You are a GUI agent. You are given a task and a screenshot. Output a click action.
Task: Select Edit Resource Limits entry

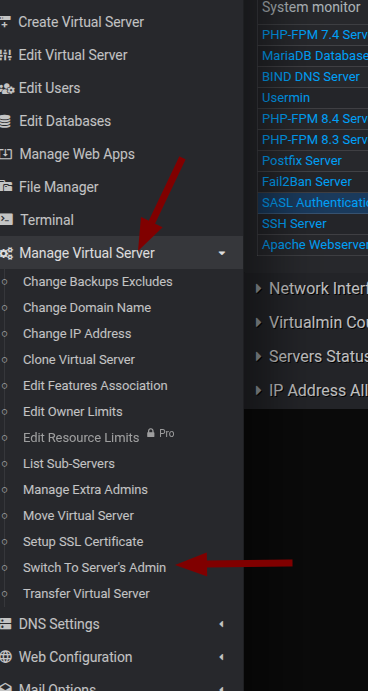81,438
